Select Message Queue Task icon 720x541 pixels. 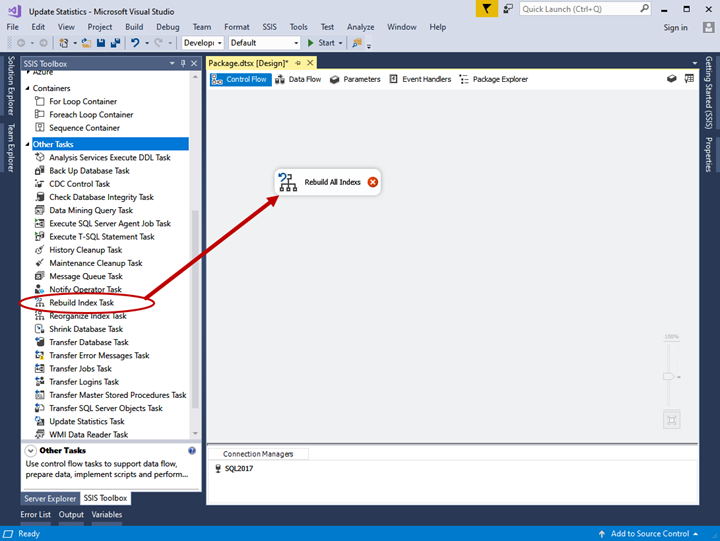coord(40,276)
